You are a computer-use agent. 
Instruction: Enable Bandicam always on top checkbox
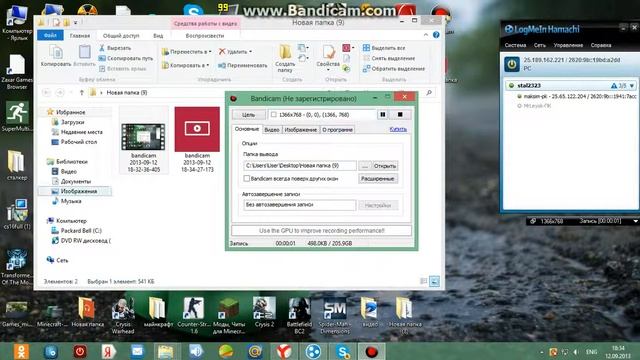pyautogui.click(x=247, y=178)
